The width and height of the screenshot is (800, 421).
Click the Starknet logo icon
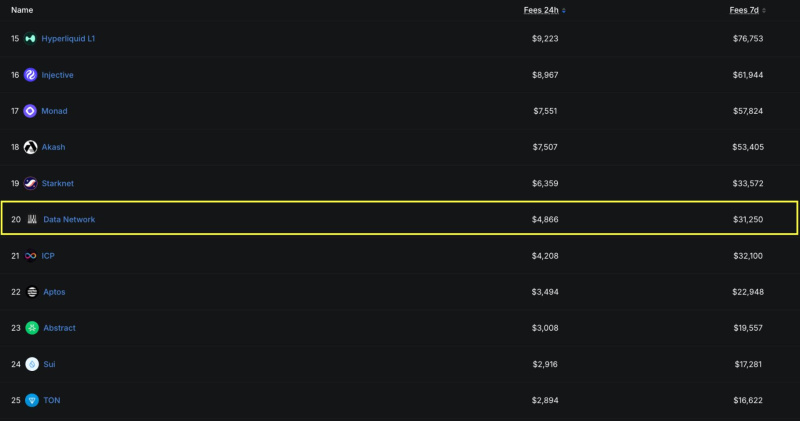coord(30,183)
